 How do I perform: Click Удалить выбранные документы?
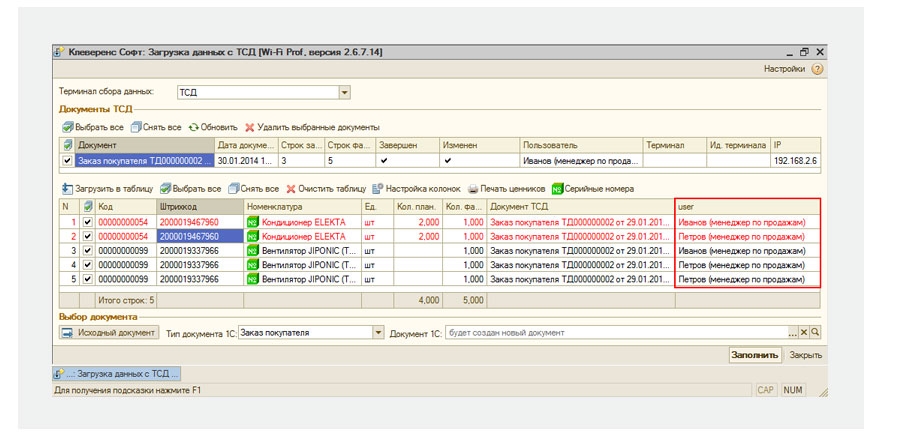(312, 127)
